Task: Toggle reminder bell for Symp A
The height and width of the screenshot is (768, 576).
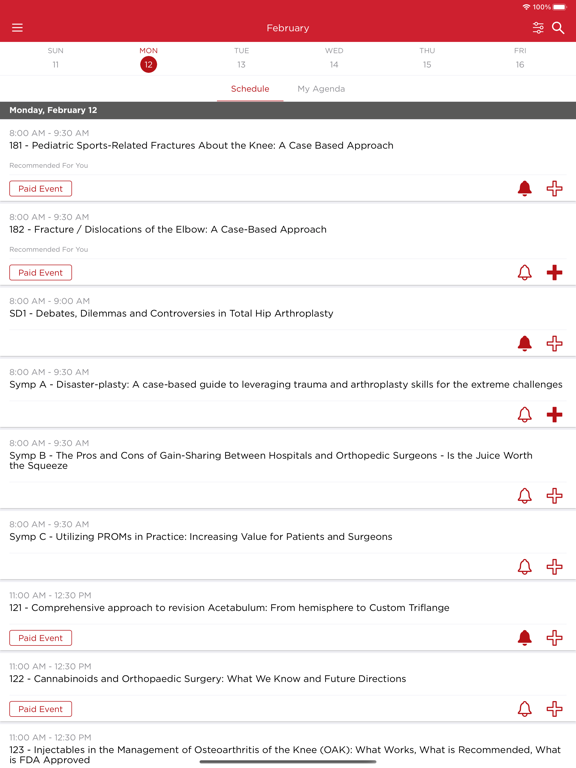Action: click(525, 414)
